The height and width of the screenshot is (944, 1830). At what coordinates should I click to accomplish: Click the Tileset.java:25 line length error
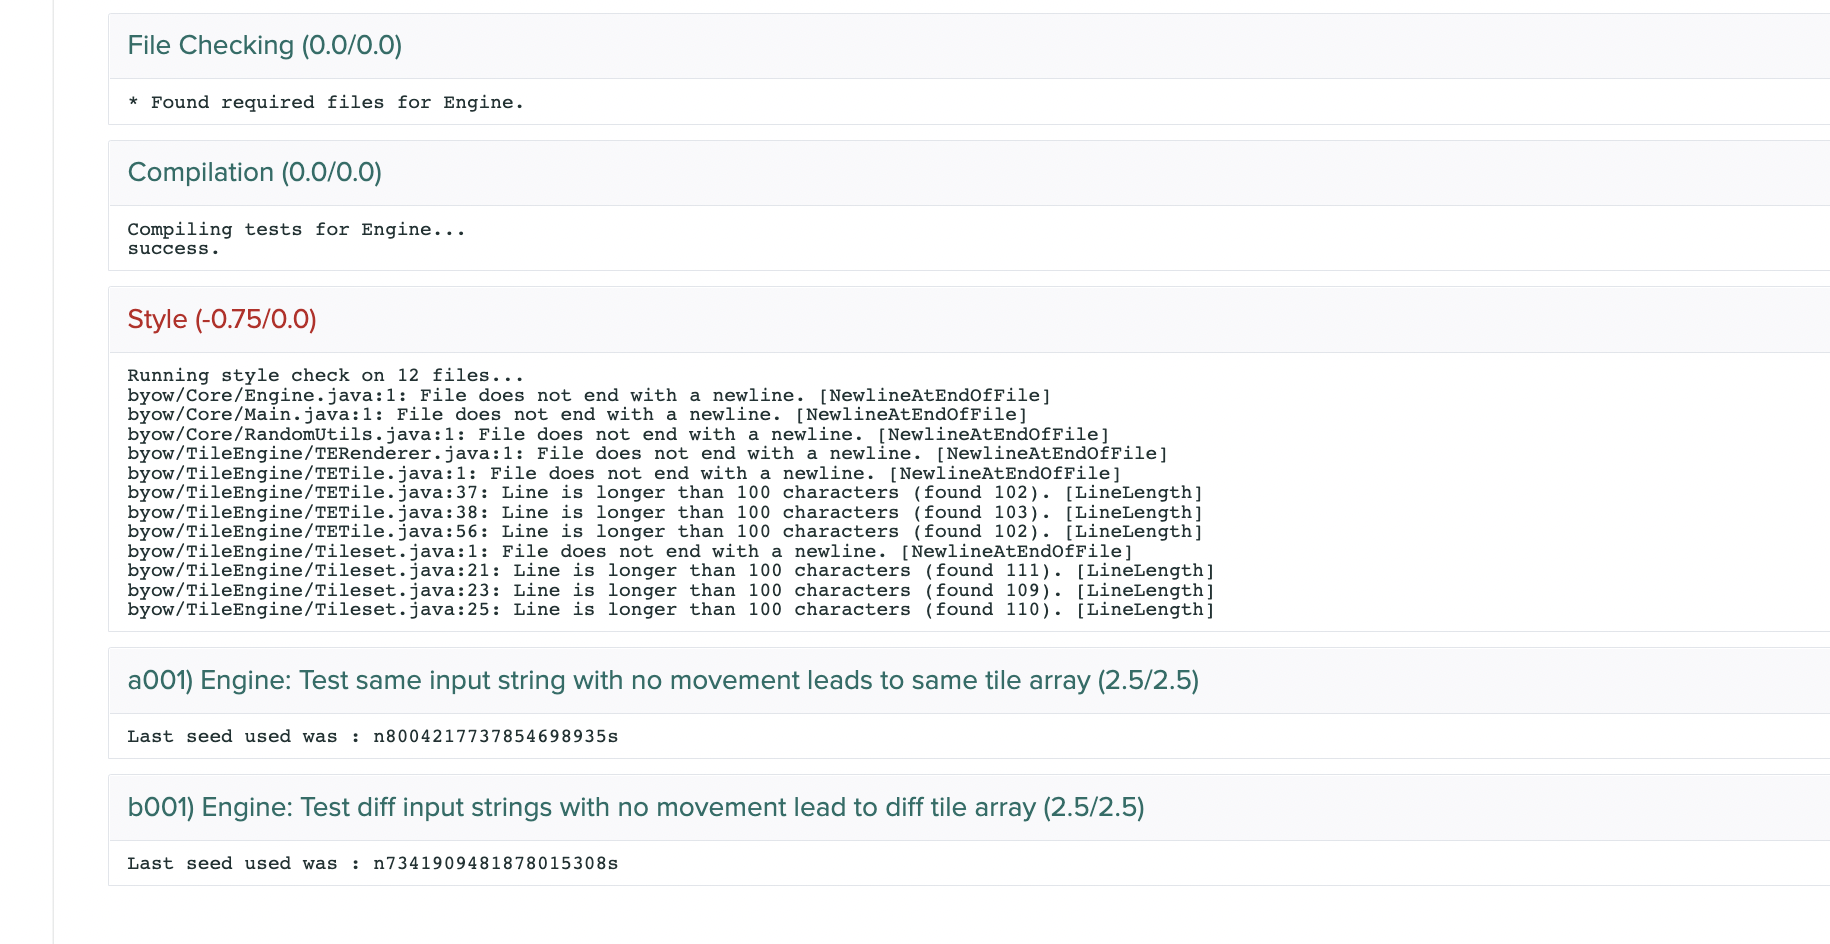point(671,610)
